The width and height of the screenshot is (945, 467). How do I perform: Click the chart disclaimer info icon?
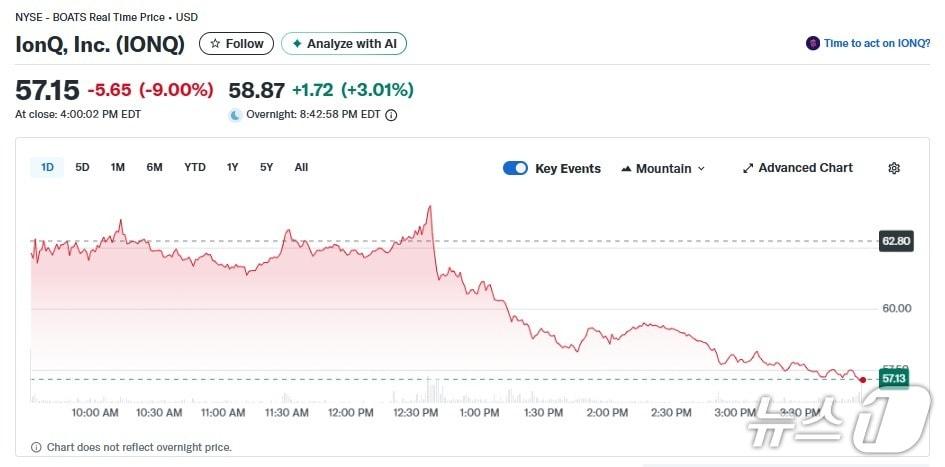click(x=36, y=447)
